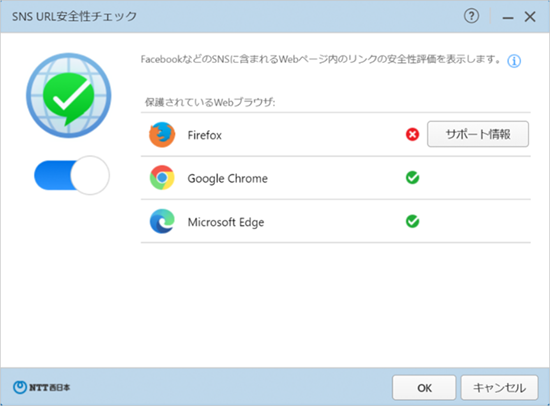
Task: Click the Microsoft Edge browser icon
Action: pos(162,221)
